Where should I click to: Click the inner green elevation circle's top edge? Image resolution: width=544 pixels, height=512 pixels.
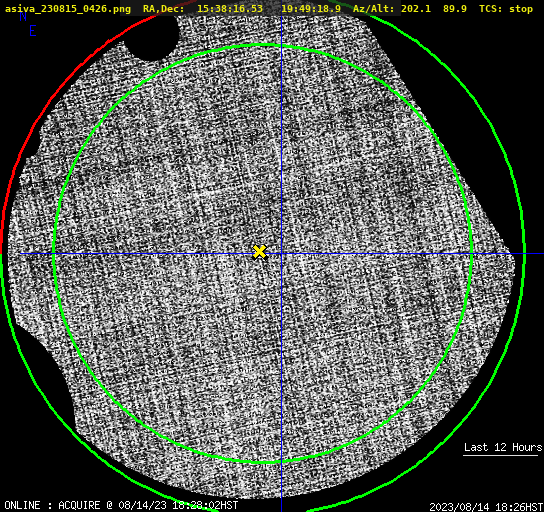point(263,45)
